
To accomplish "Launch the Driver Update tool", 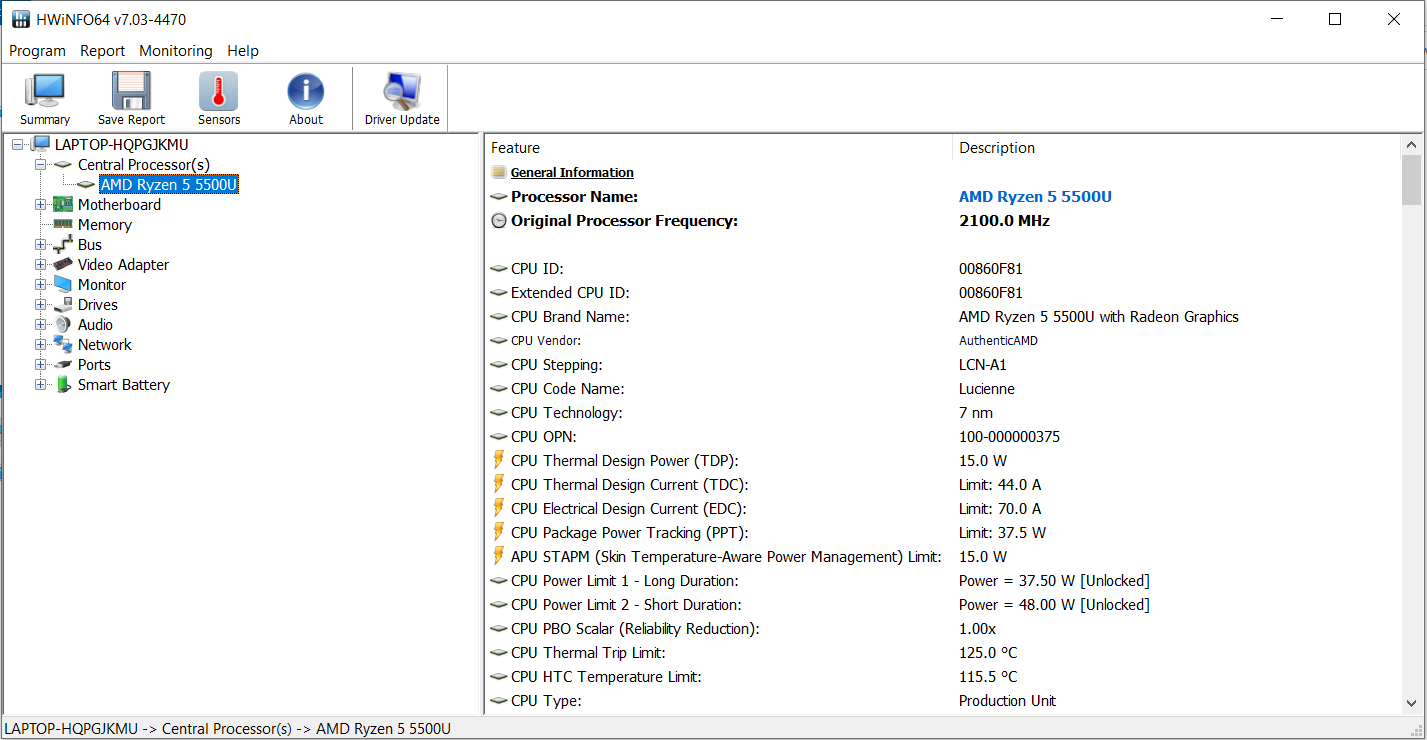I will (x=402, y=92).
